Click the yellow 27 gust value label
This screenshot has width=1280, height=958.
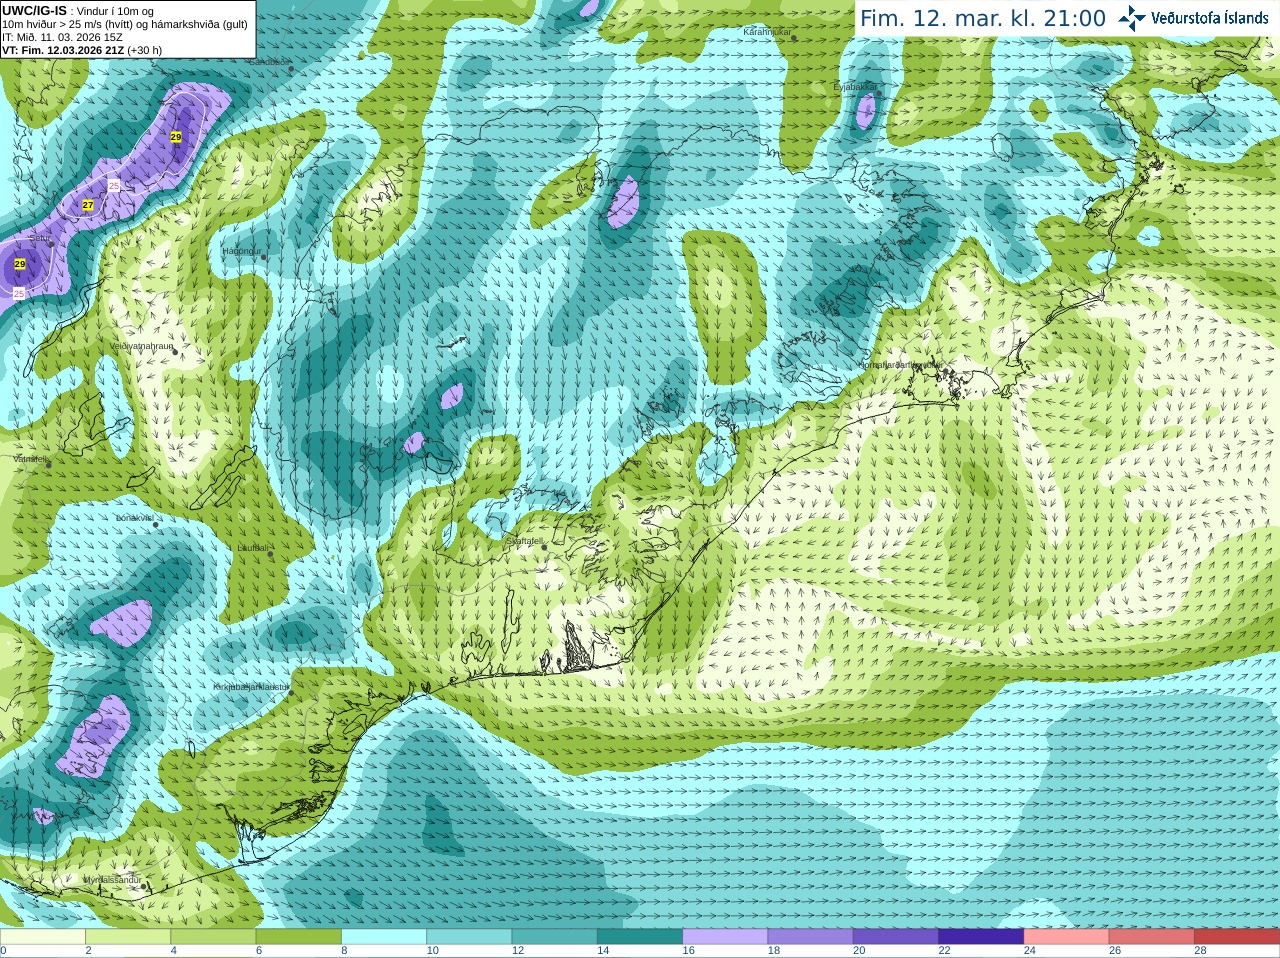88,205
